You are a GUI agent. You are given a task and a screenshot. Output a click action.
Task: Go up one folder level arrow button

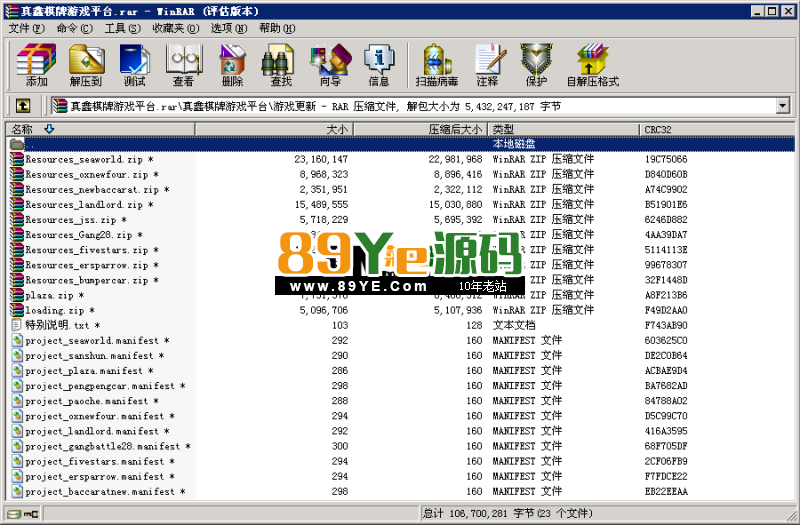(22, 106)
